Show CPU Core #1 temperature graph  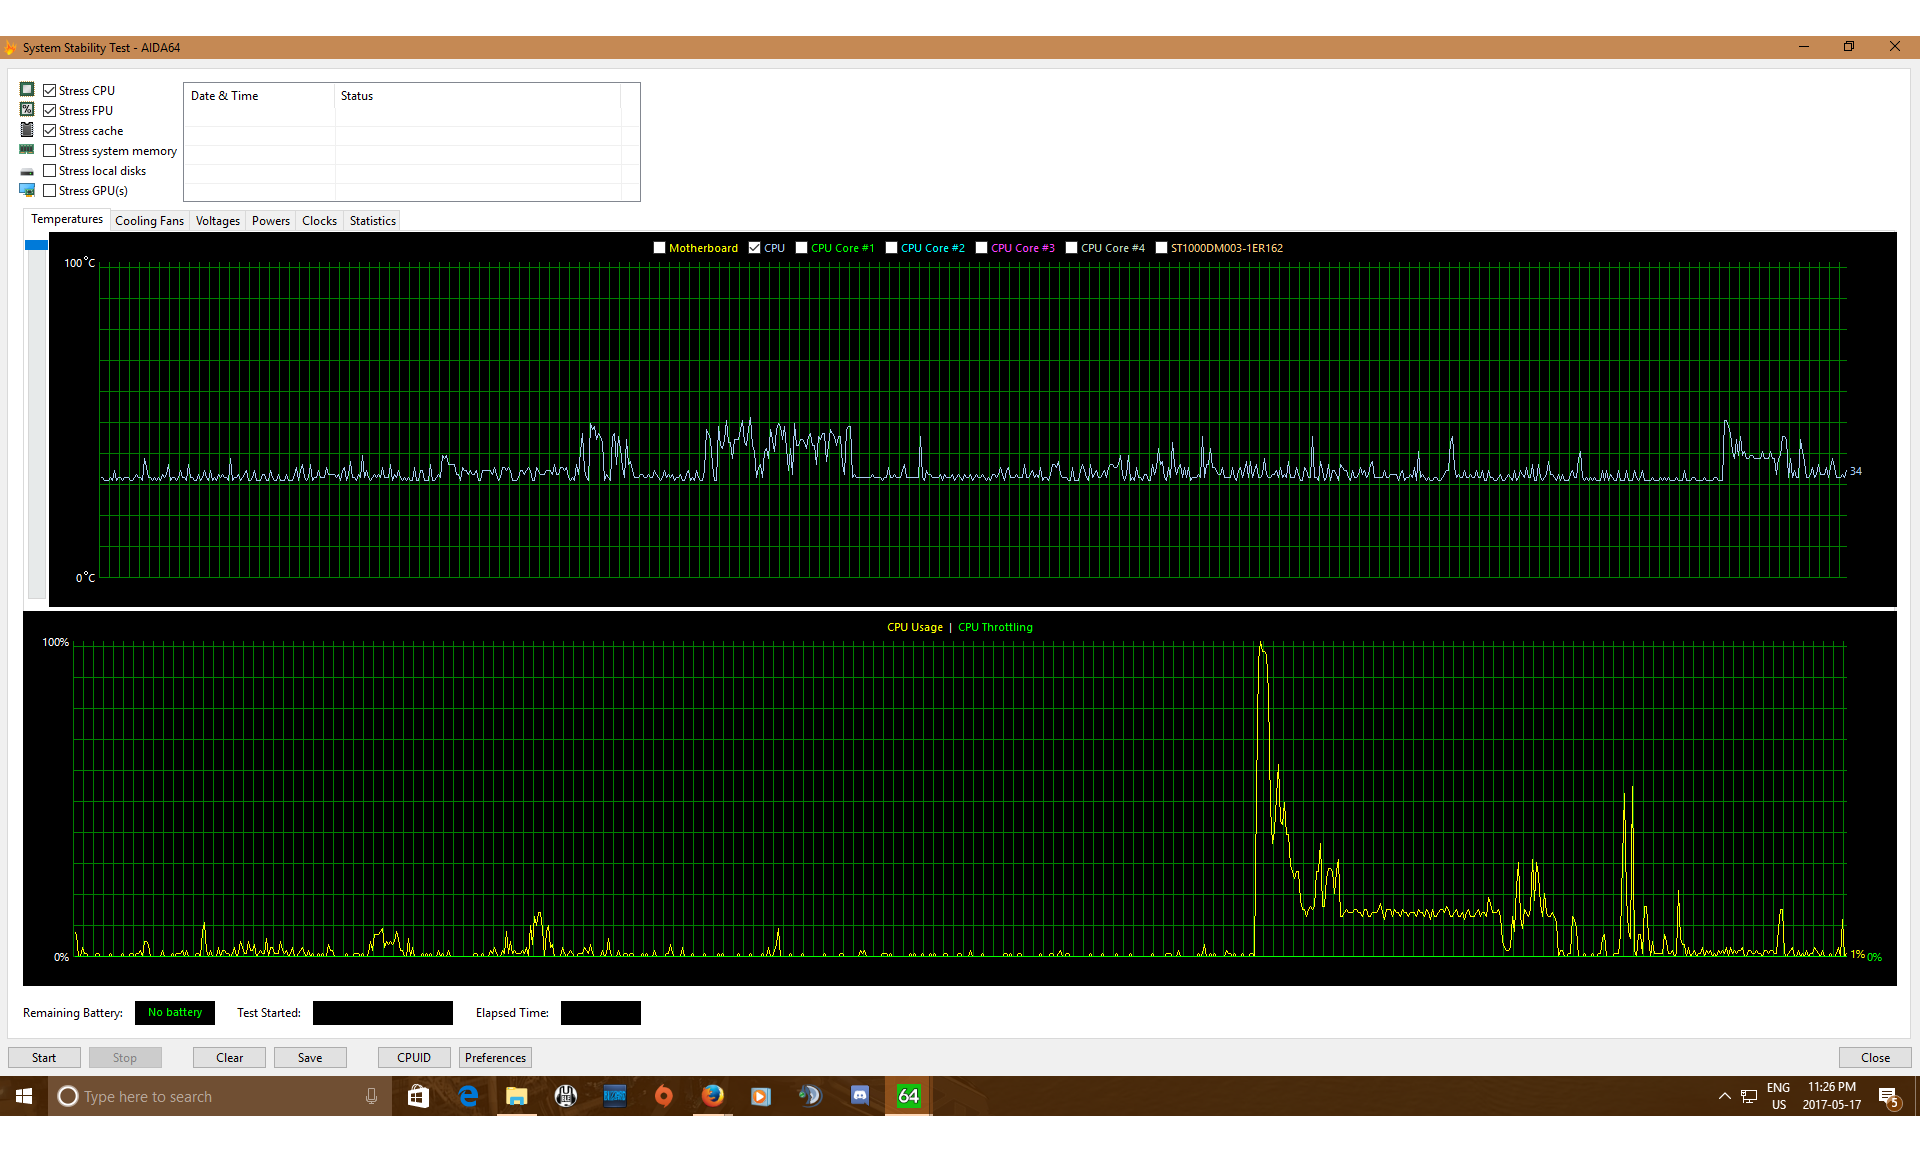coord(802,248)
